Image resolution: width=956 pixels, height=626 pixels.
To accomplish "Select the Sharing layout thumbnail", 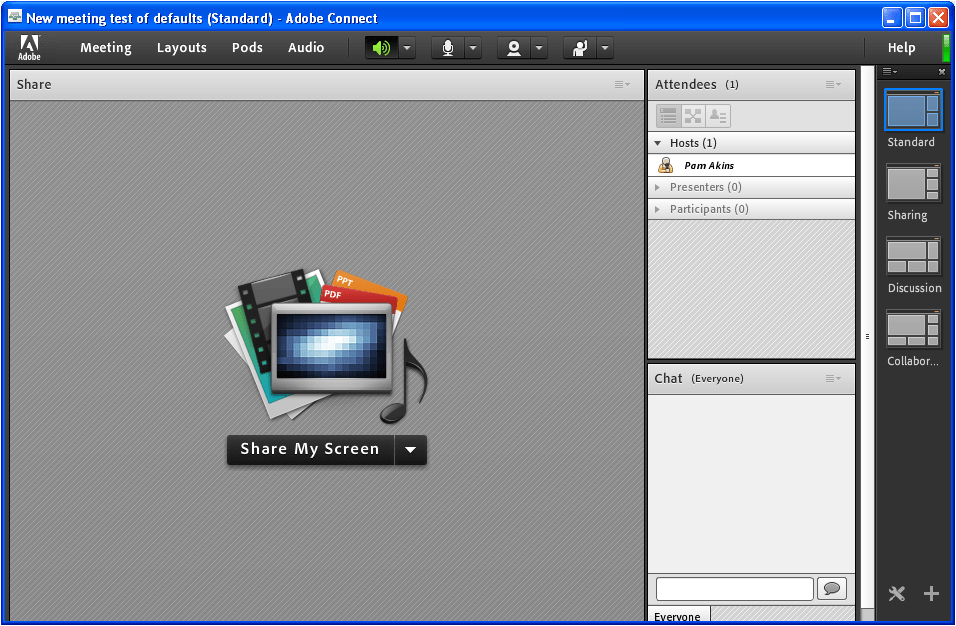I will pyautogui.click(x=913, y=182).
